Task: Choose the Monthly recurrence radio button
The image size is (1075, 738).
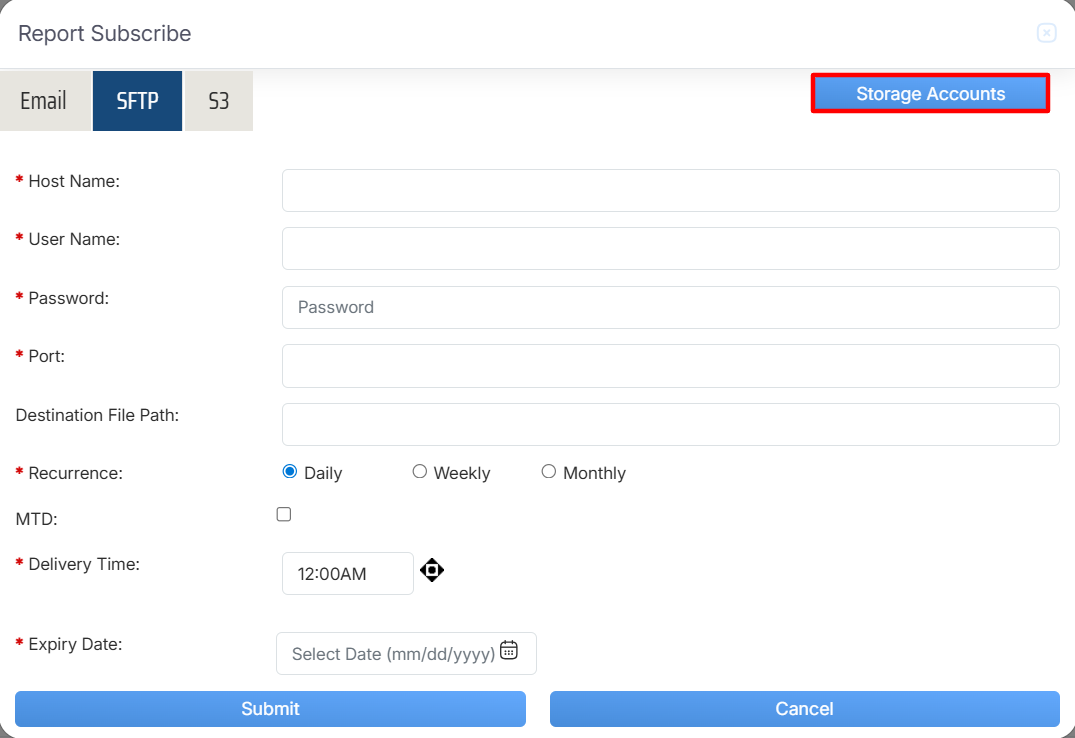Action: click(x=549, y=472)
